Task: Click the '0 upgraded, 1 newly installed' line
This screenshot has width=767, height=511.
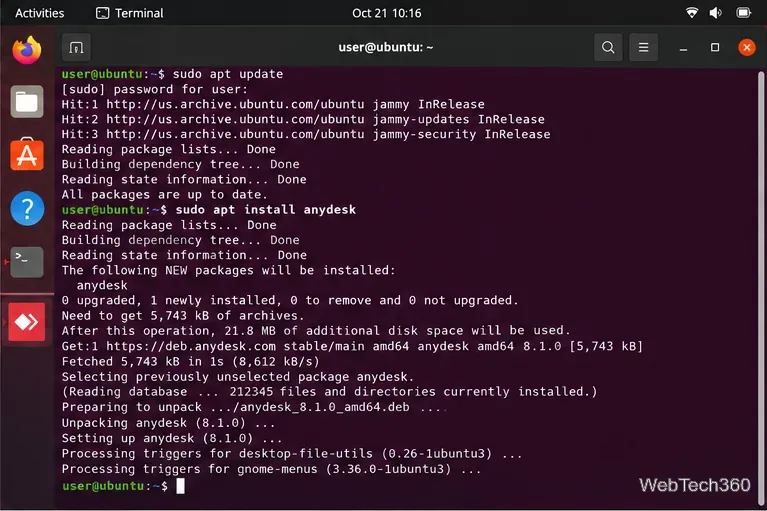Action: (290, 300)
